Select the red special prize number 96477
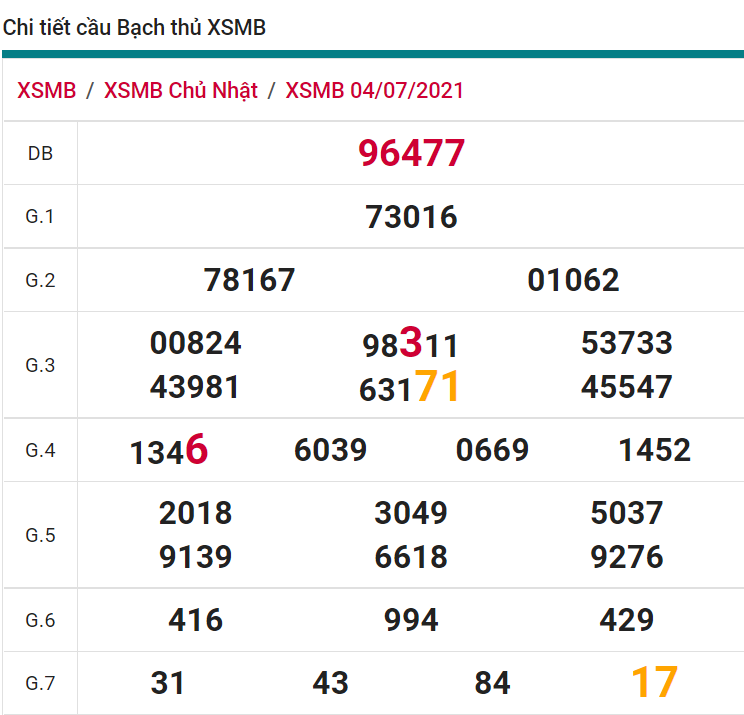Screen dimensions: 744x715 click(411, 153)
